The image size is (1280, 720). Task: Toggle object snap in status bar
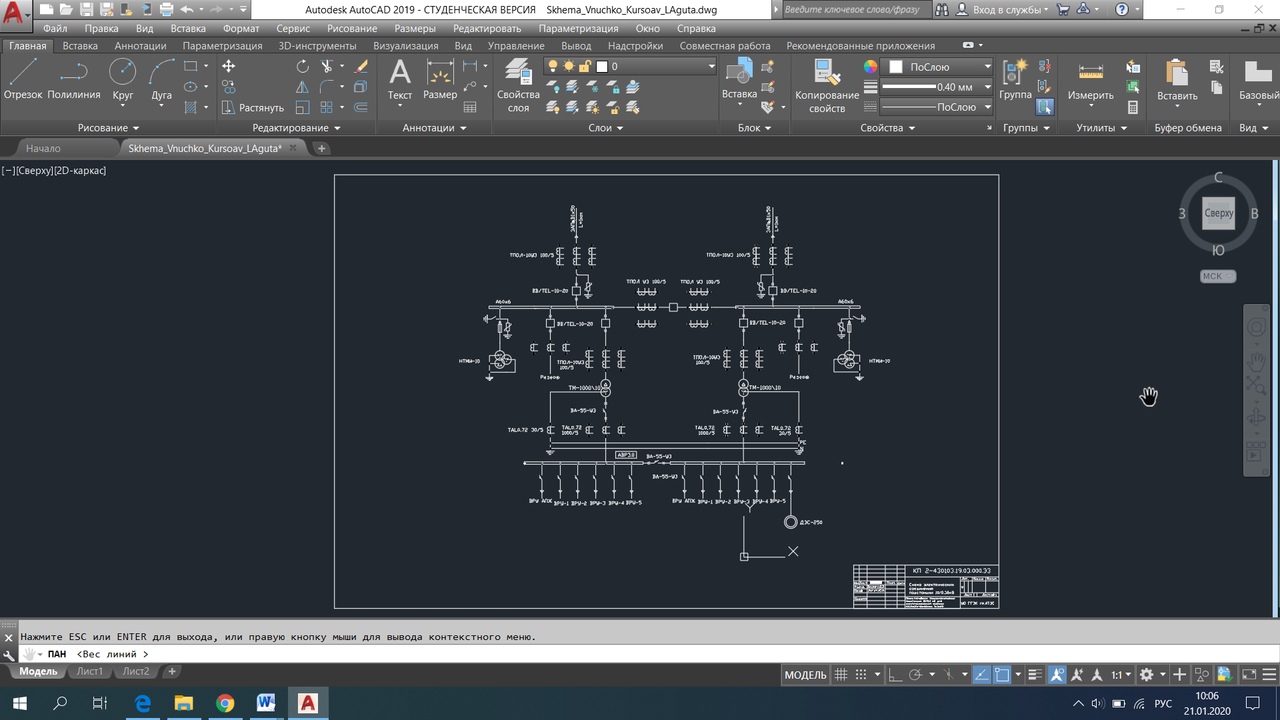1002,675
